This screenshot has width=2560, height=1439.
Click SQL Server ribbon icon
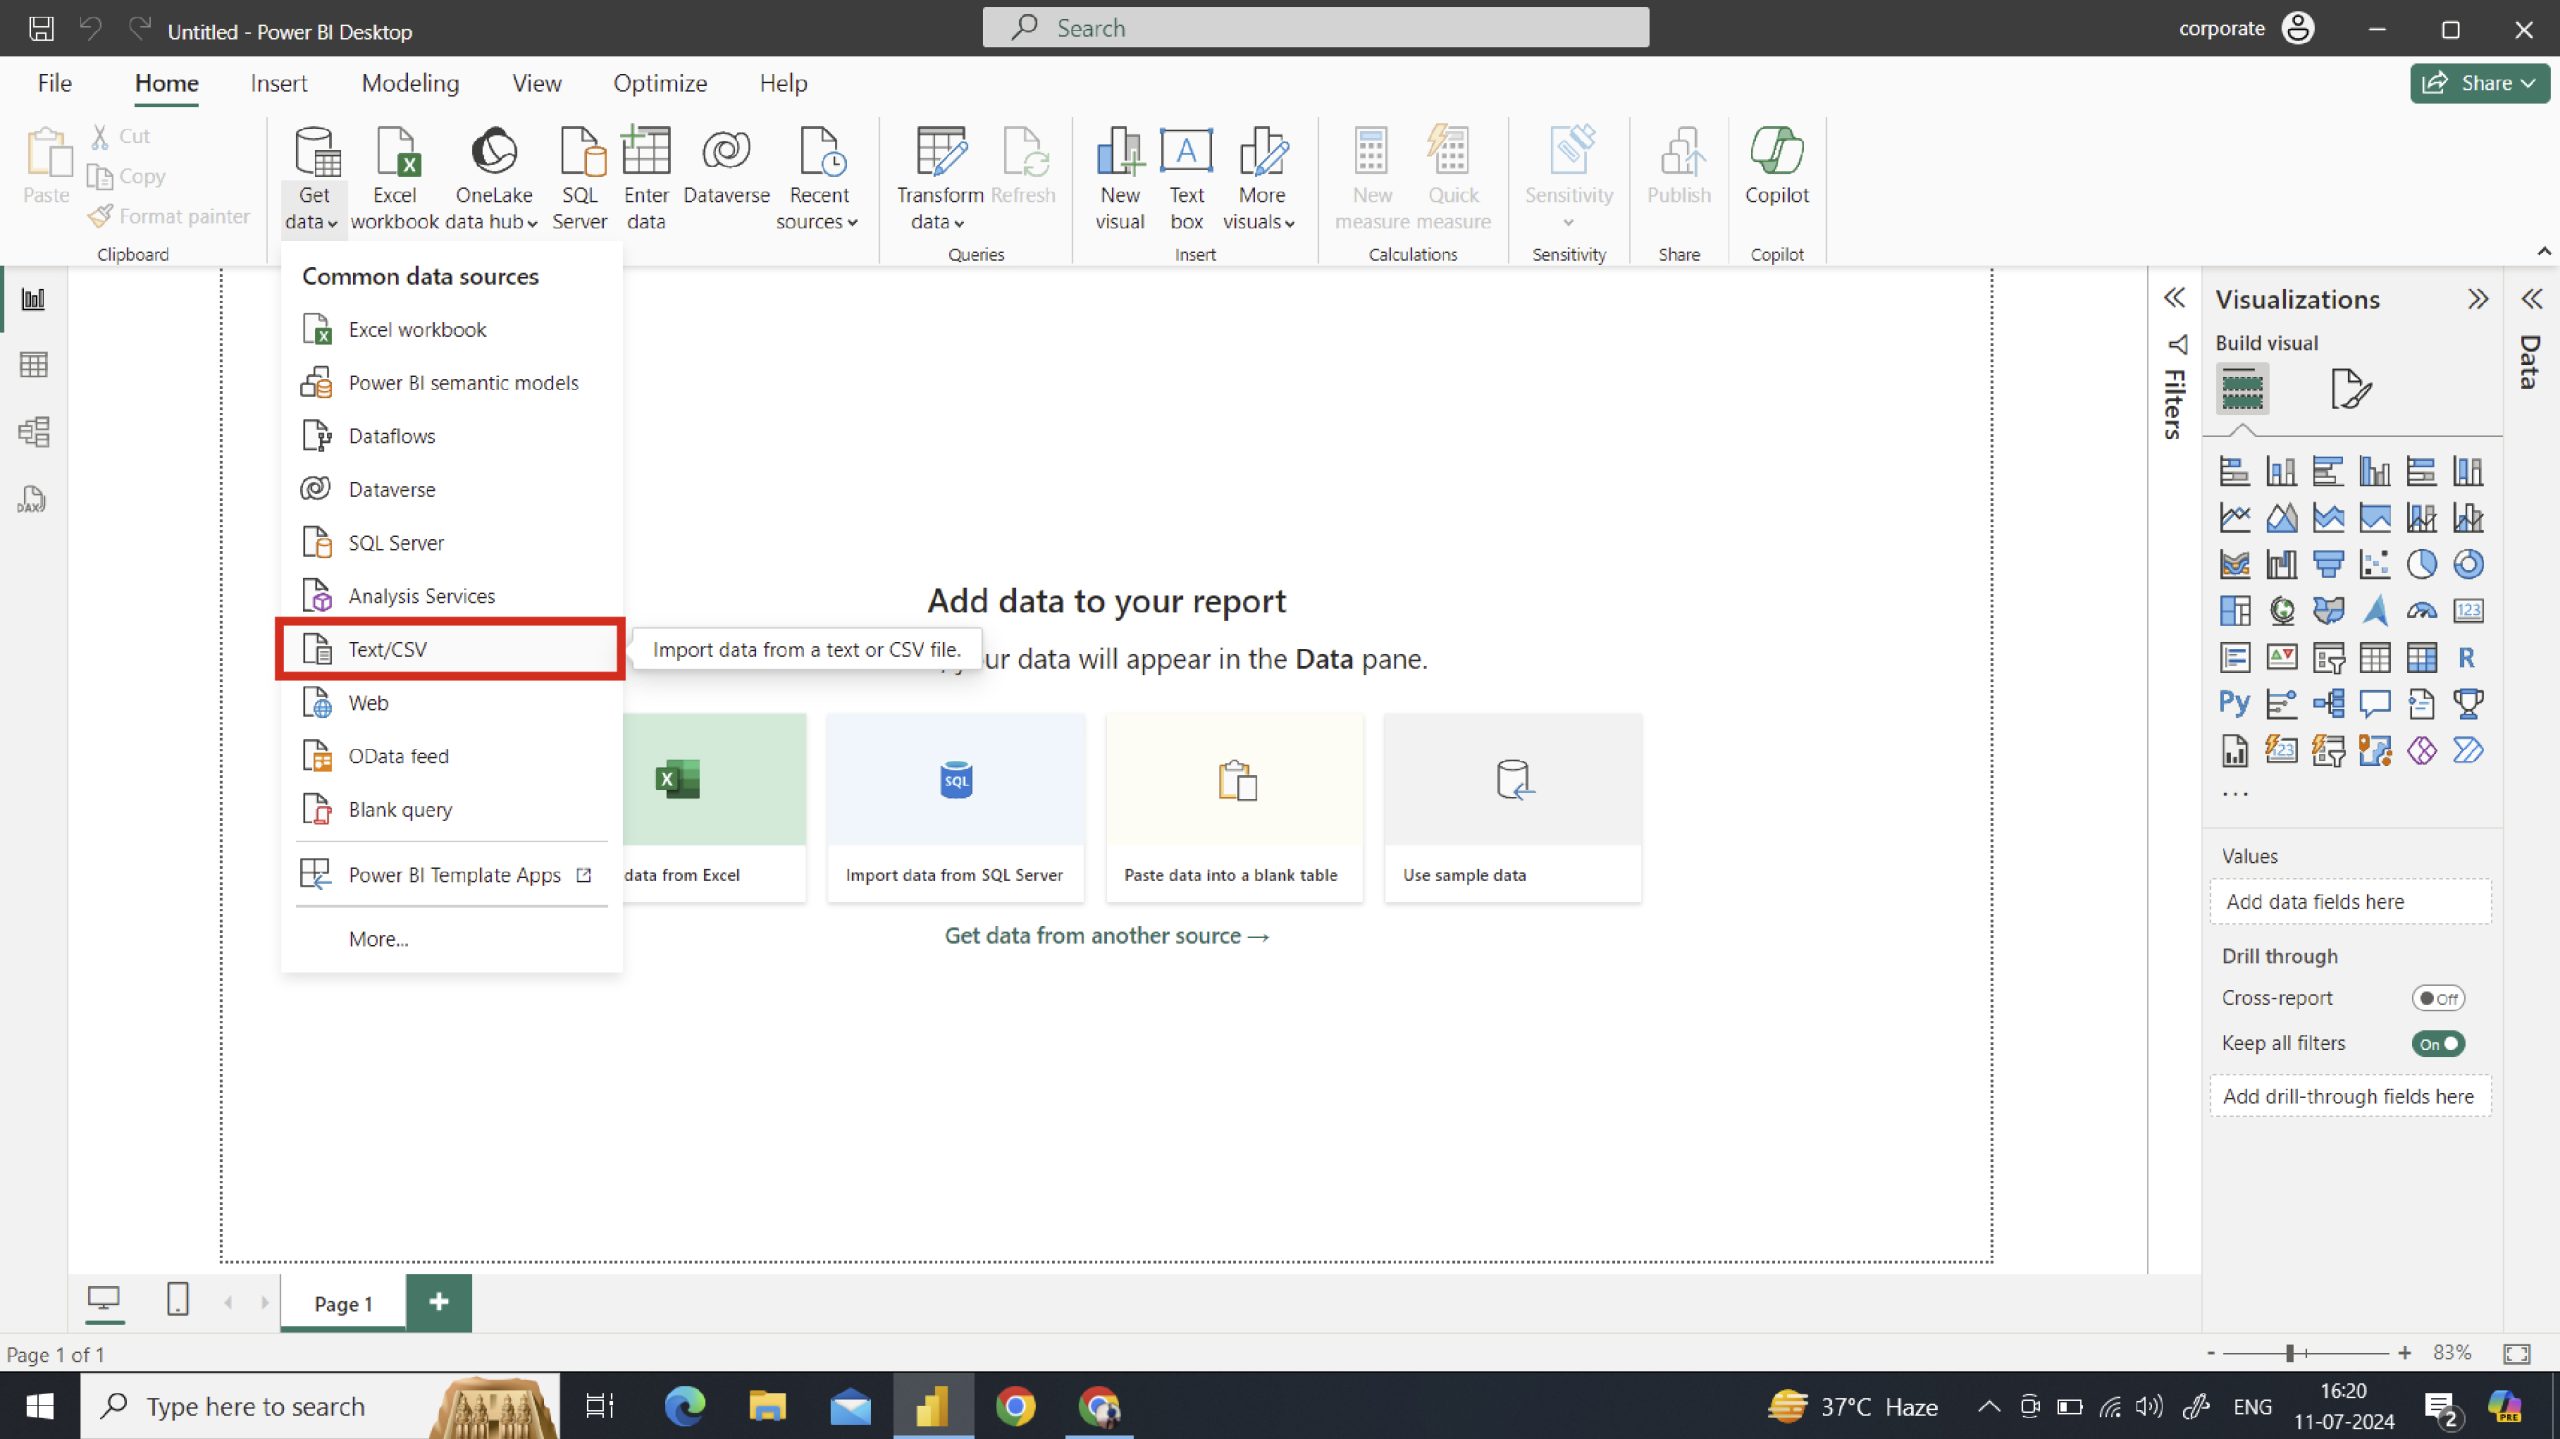point(580,179)
